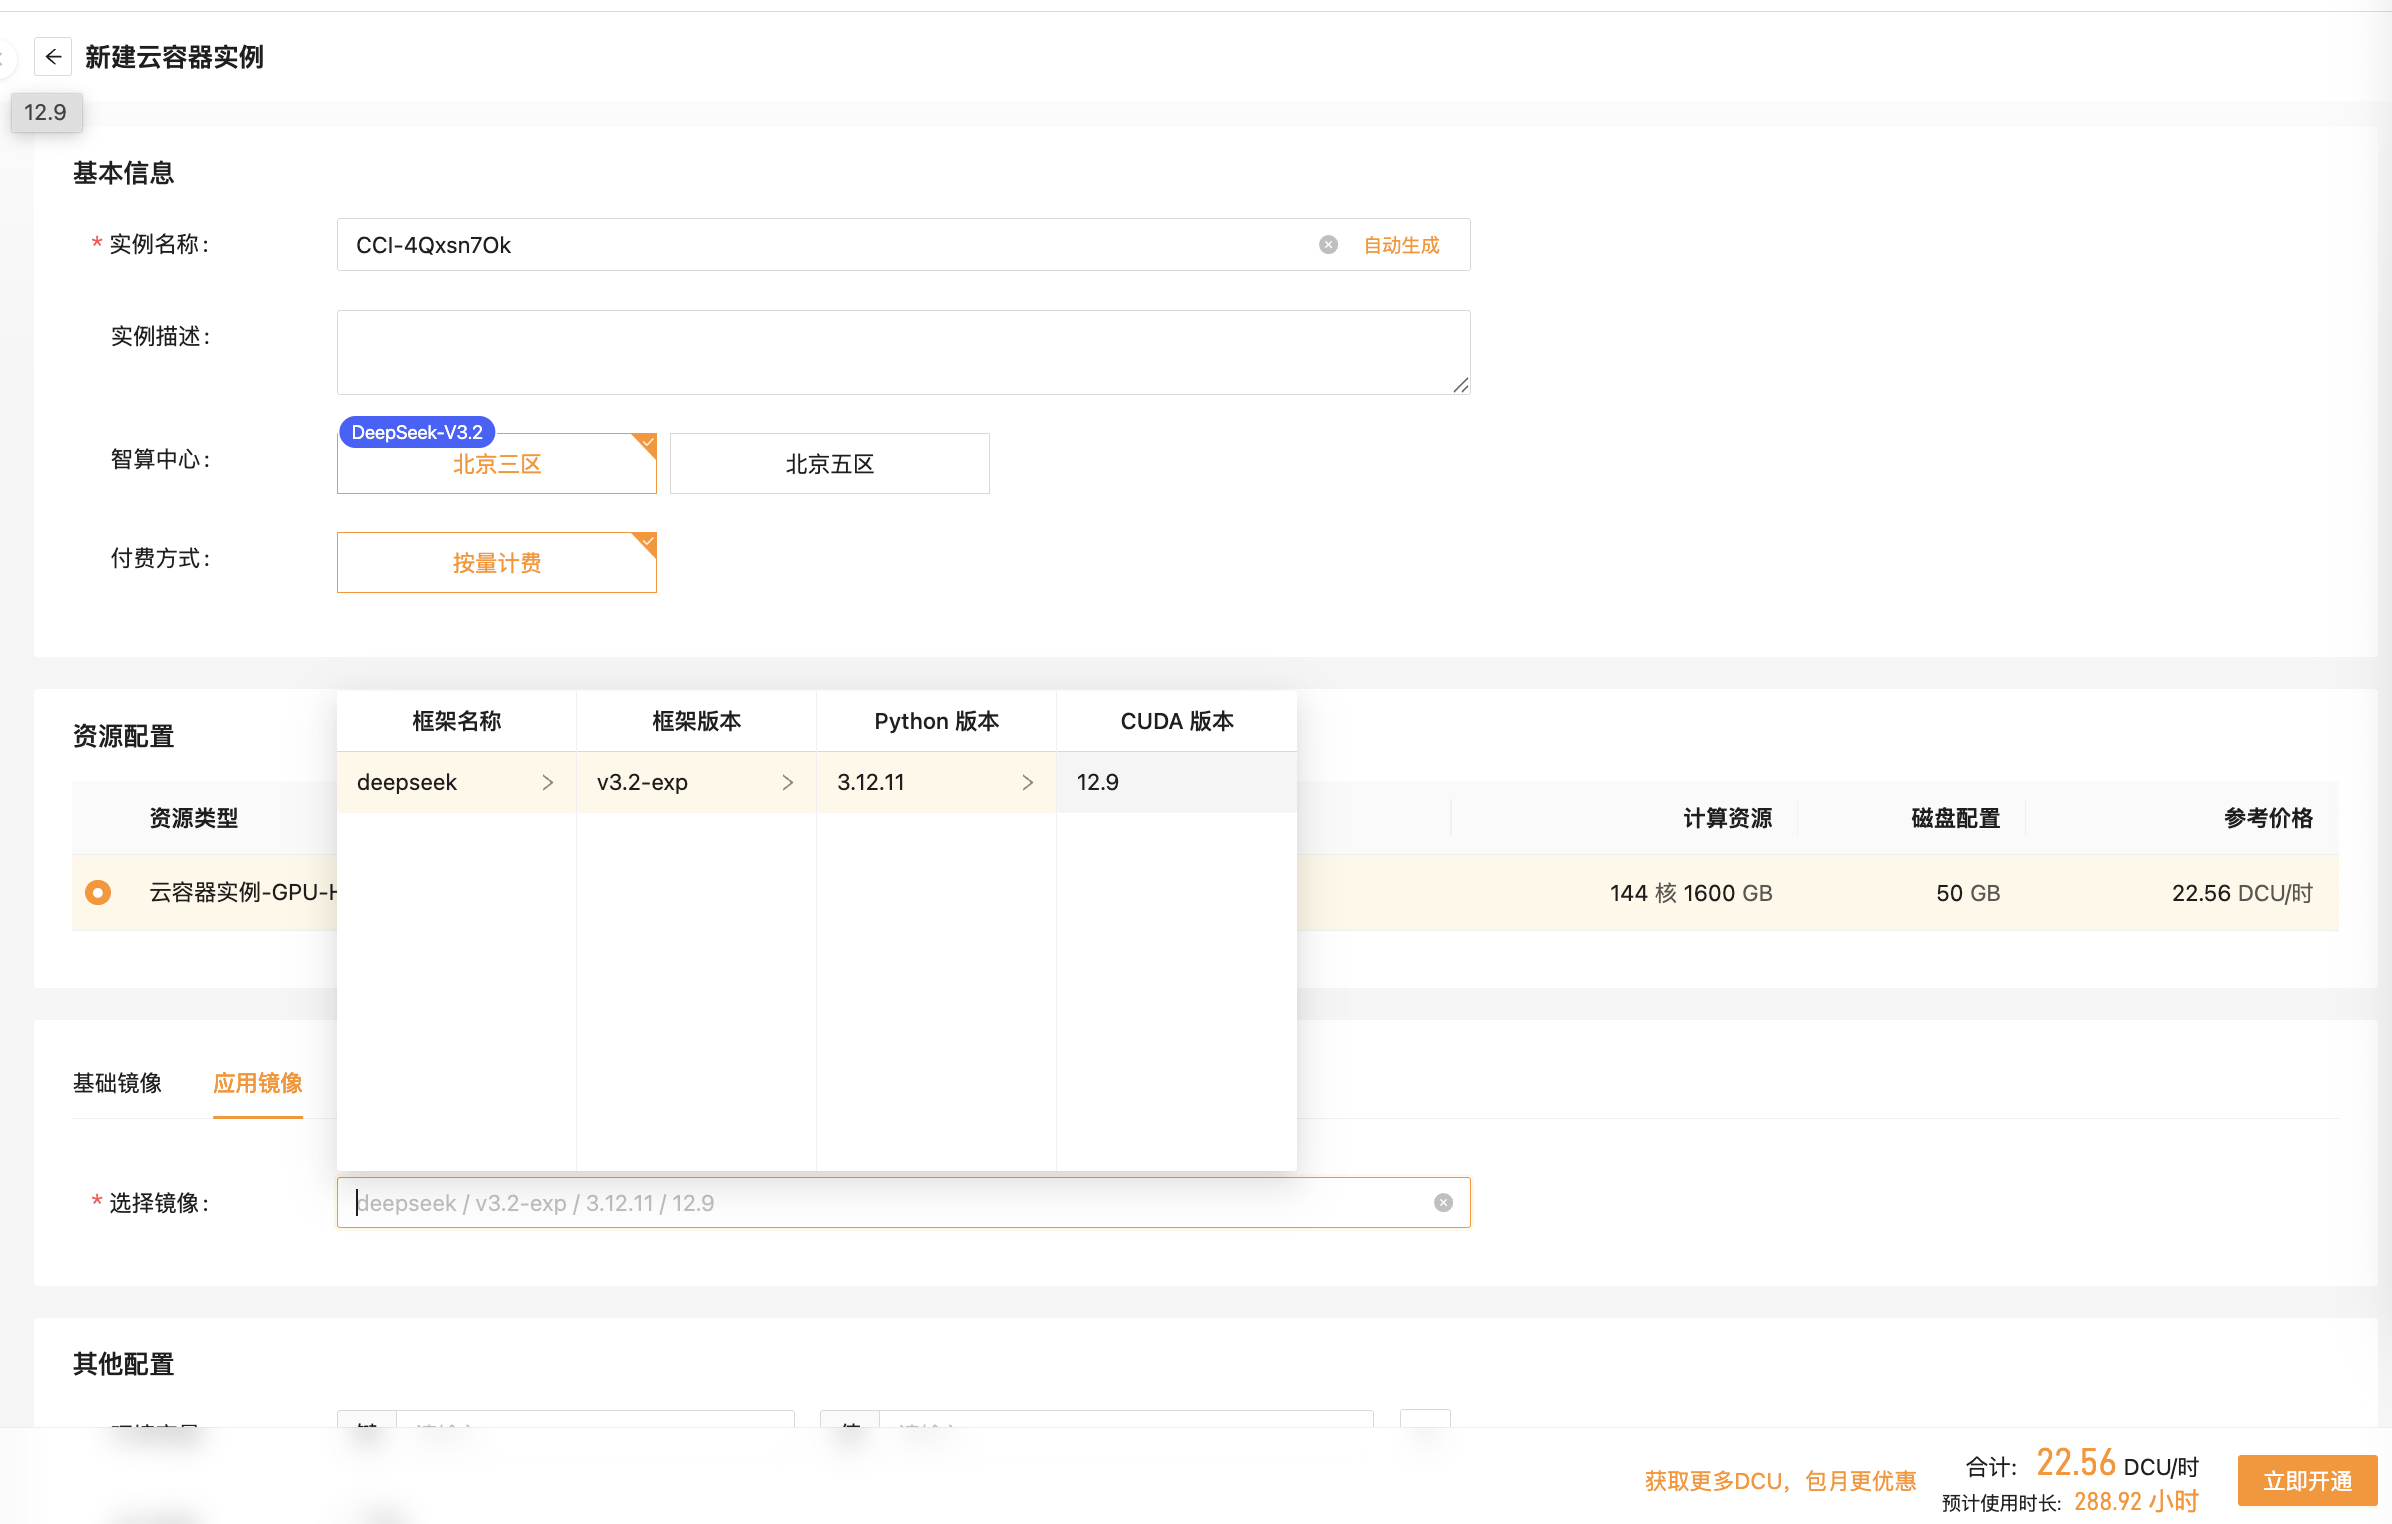2392x1524 pixels.
Task: Click chevron next to v3.2-exp version
Action: pos(787,783)
